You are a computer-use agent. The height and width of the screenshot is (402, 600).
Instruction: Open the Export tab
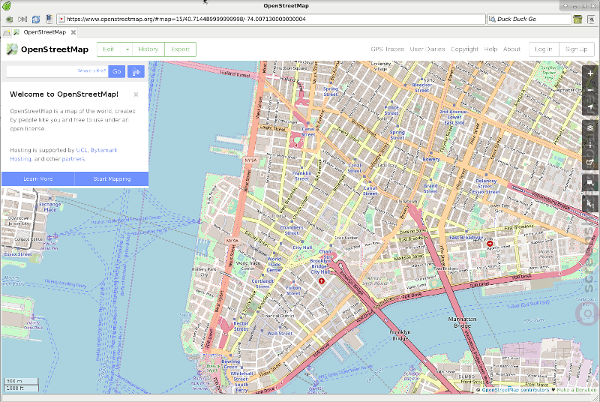pos(181,49)
